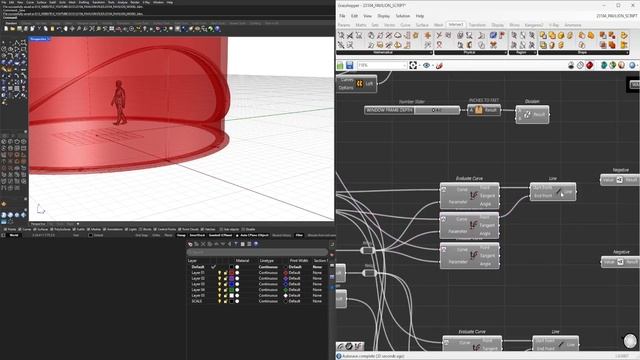Click the Open folder icon in Rhino toolbar

pos(13,29)
